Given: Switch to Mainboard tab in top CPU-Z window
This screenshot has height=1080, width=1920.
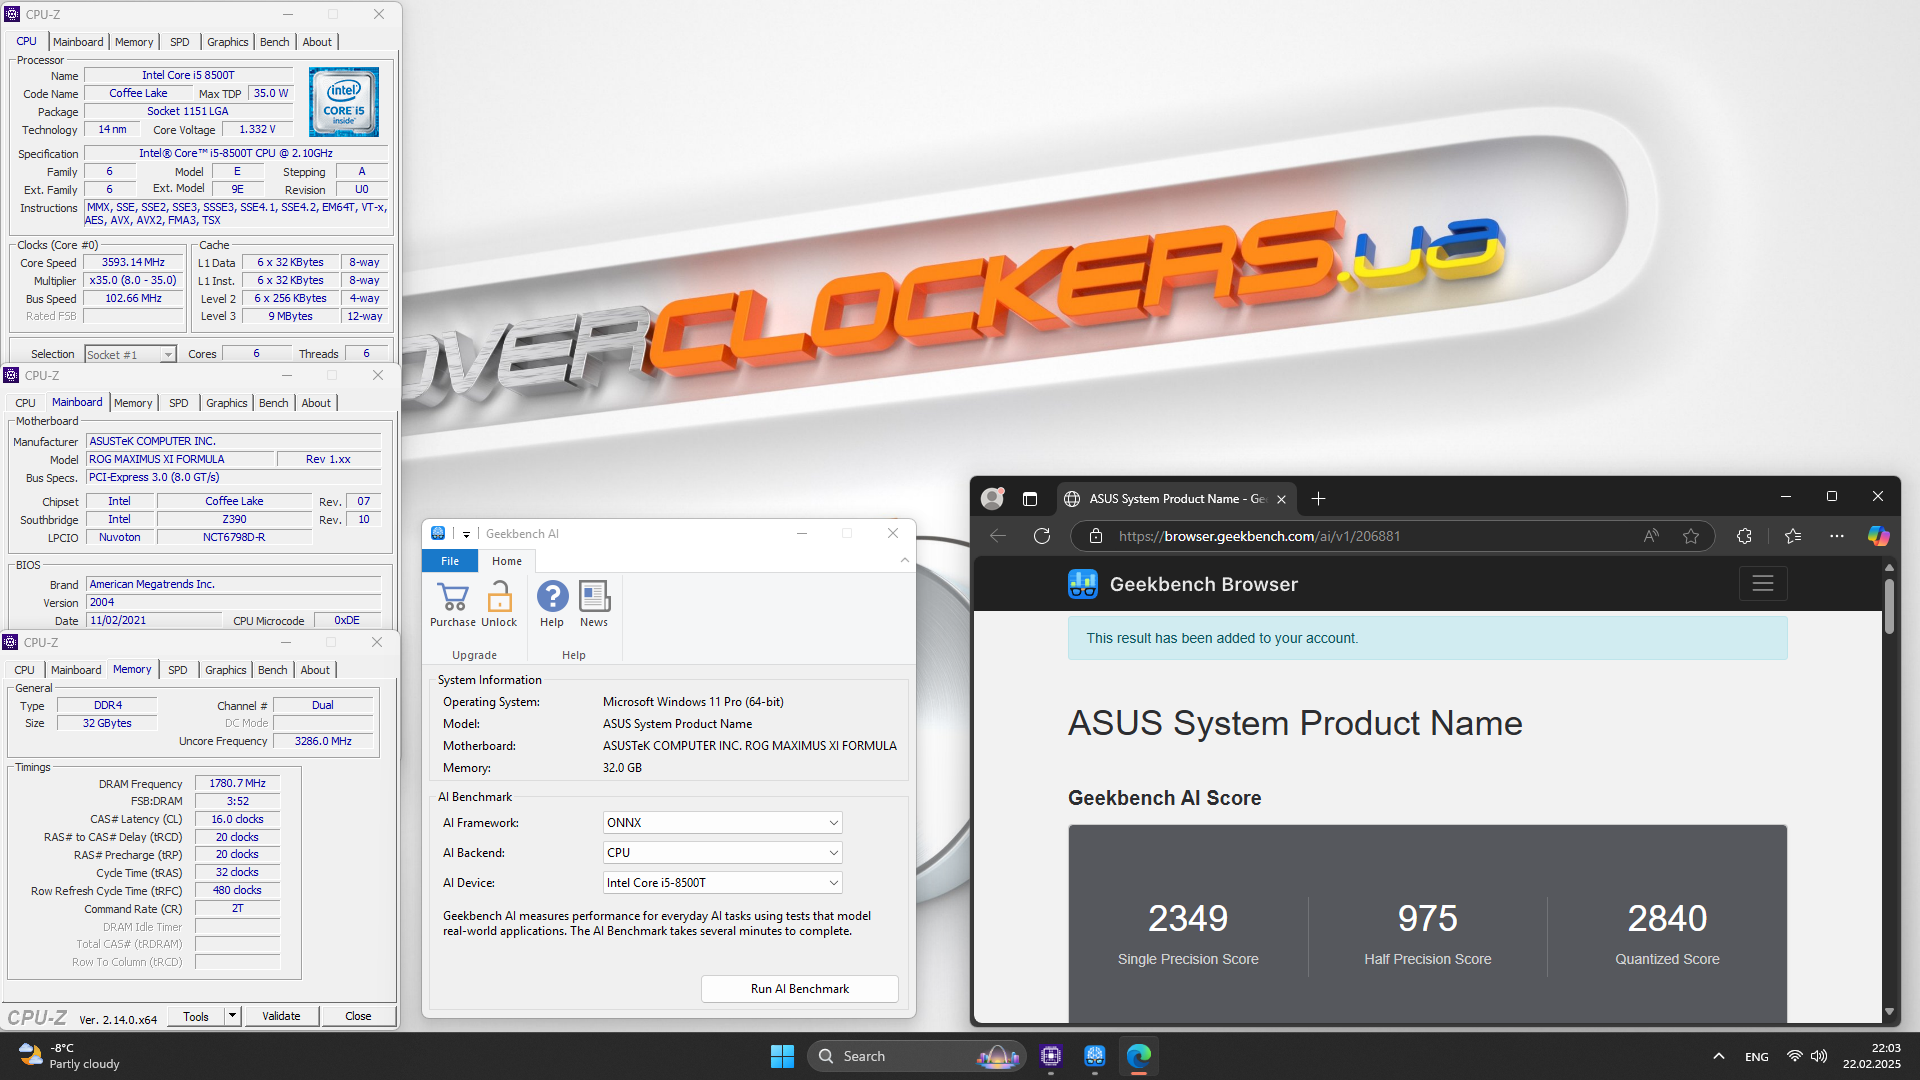Looking at the screenshot, I should (x=78, y=42).
